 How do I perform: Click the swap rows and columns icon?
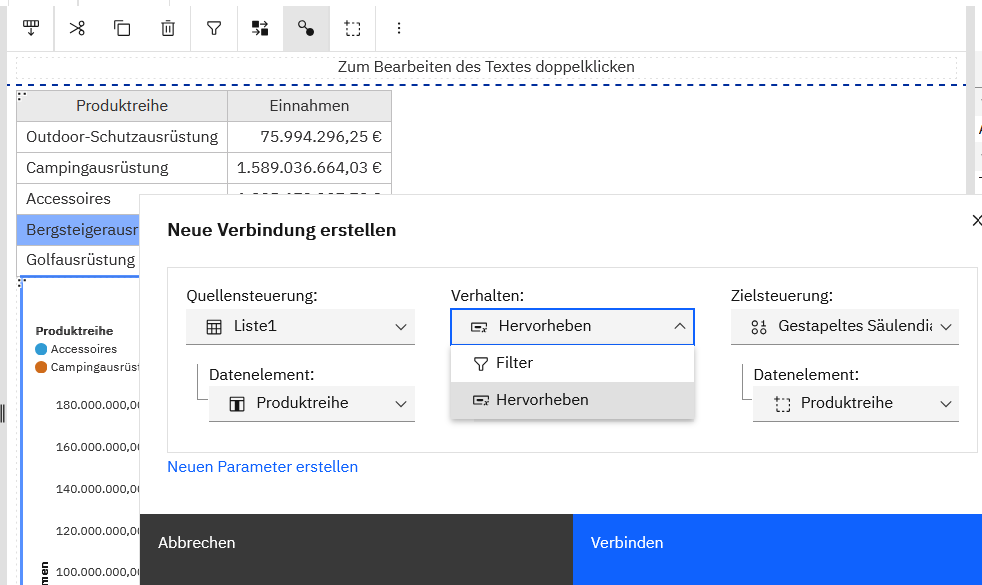pyautogui.click(x=260, y=28)
